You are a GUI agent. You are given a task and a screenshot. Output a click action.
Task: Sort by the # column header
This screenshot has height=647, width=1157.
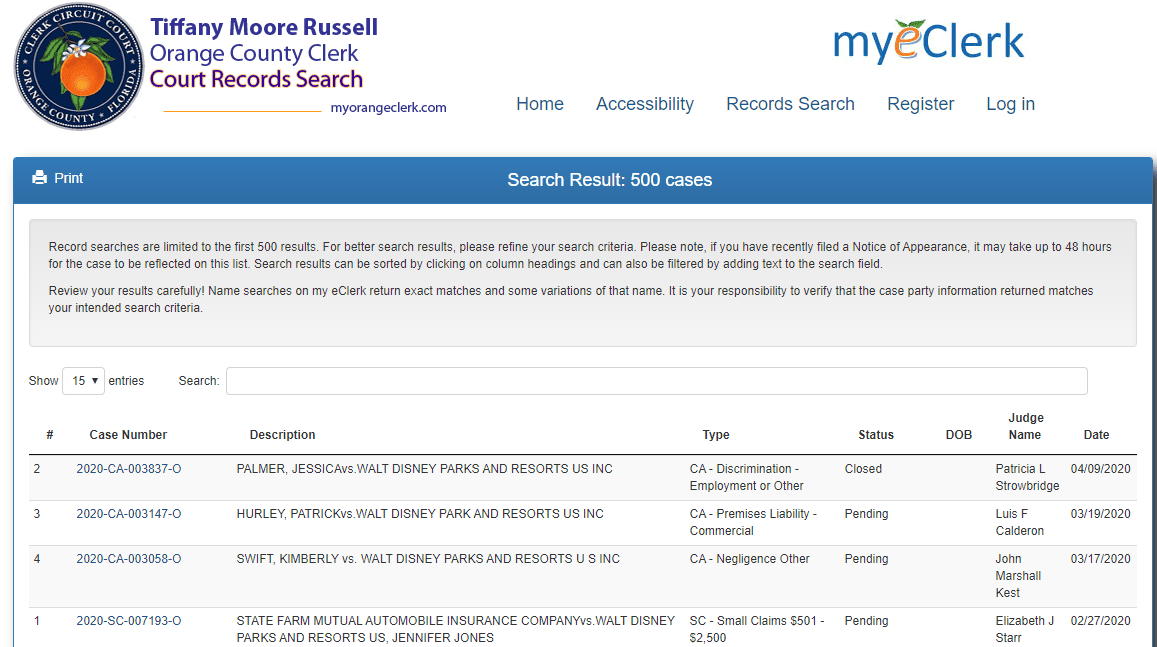click(x=49, y=435)
